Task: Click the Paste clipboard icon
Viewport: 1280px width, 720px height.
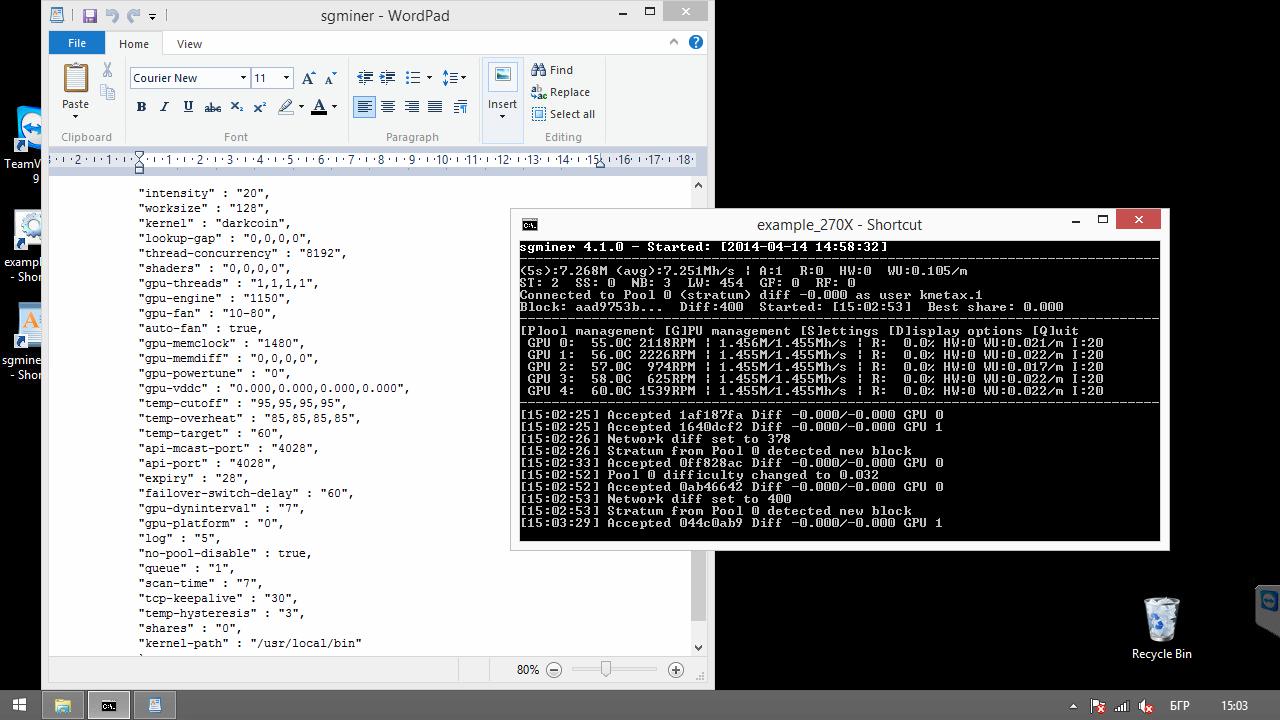Action: point(76,78)
